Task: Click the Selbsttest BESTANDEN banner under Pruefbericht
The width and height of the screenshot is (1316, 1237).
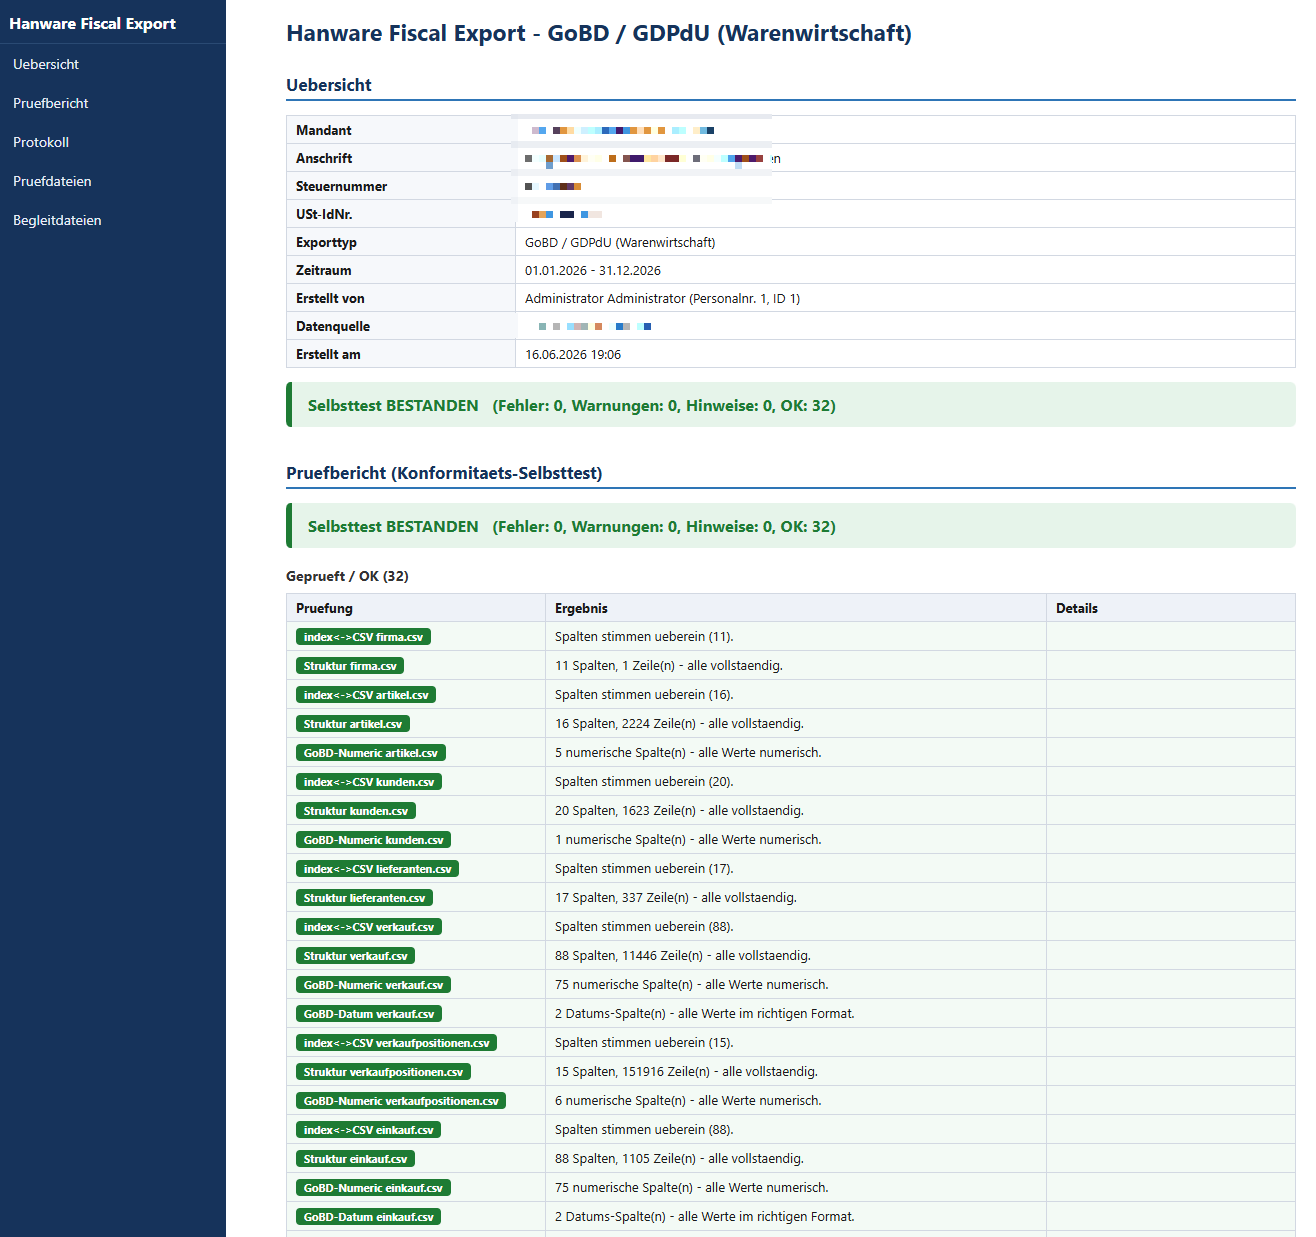Action: pyautogui.click(x=791, y=526)
